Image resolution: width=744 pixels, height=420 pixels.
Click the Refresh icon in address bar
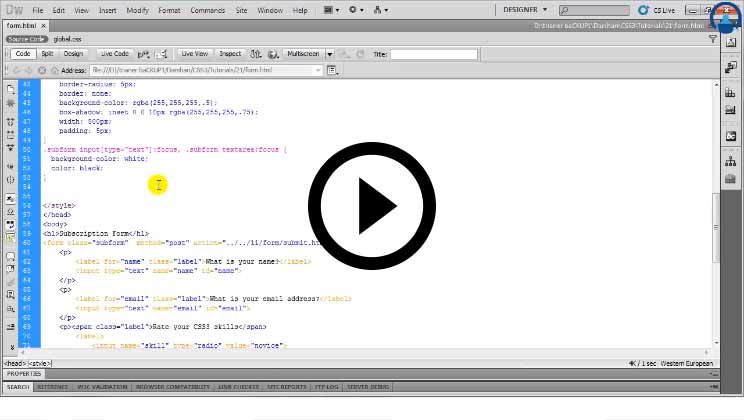point(41,71)
